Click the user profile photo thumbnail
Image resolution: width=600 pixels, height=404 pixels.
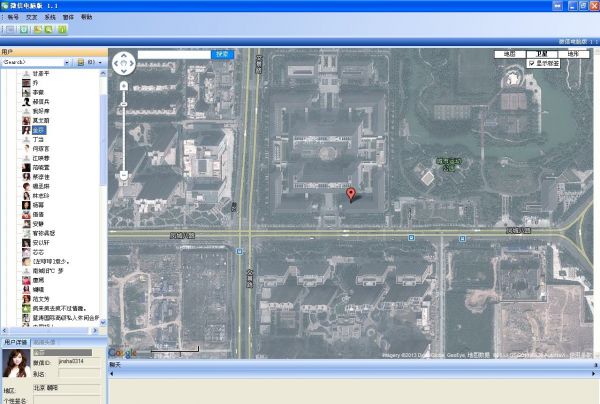pos(16,363)
